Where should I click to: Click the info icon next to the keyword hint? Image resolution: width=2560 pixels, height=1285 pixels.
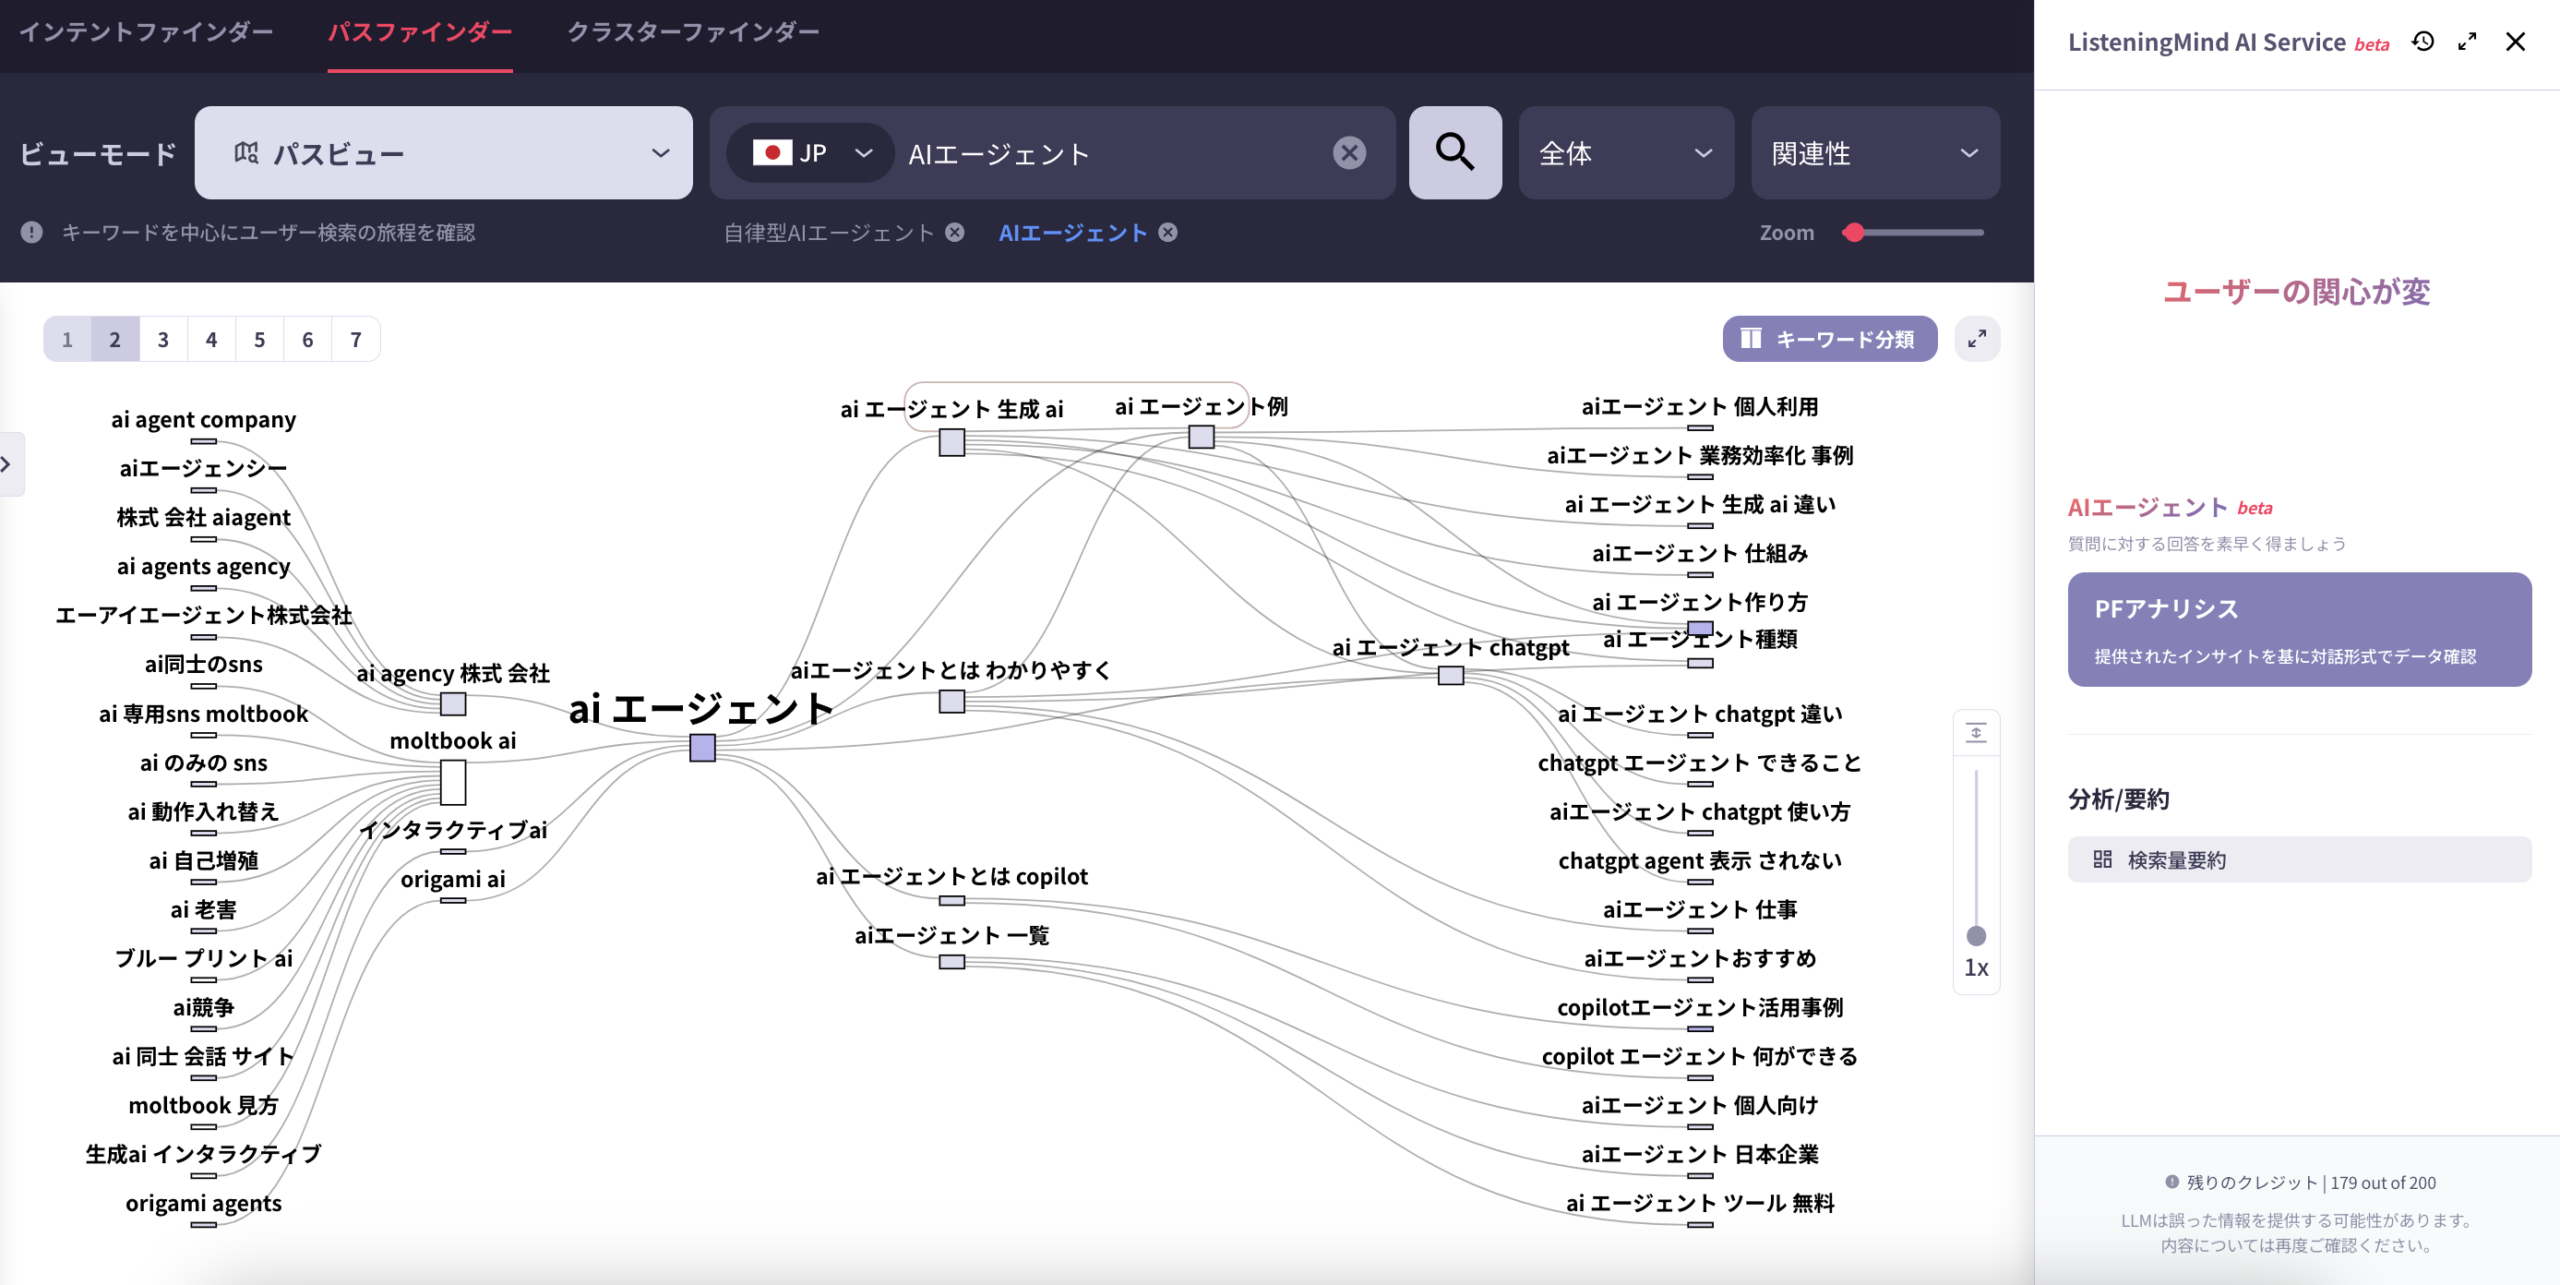[x=31, y=233]
